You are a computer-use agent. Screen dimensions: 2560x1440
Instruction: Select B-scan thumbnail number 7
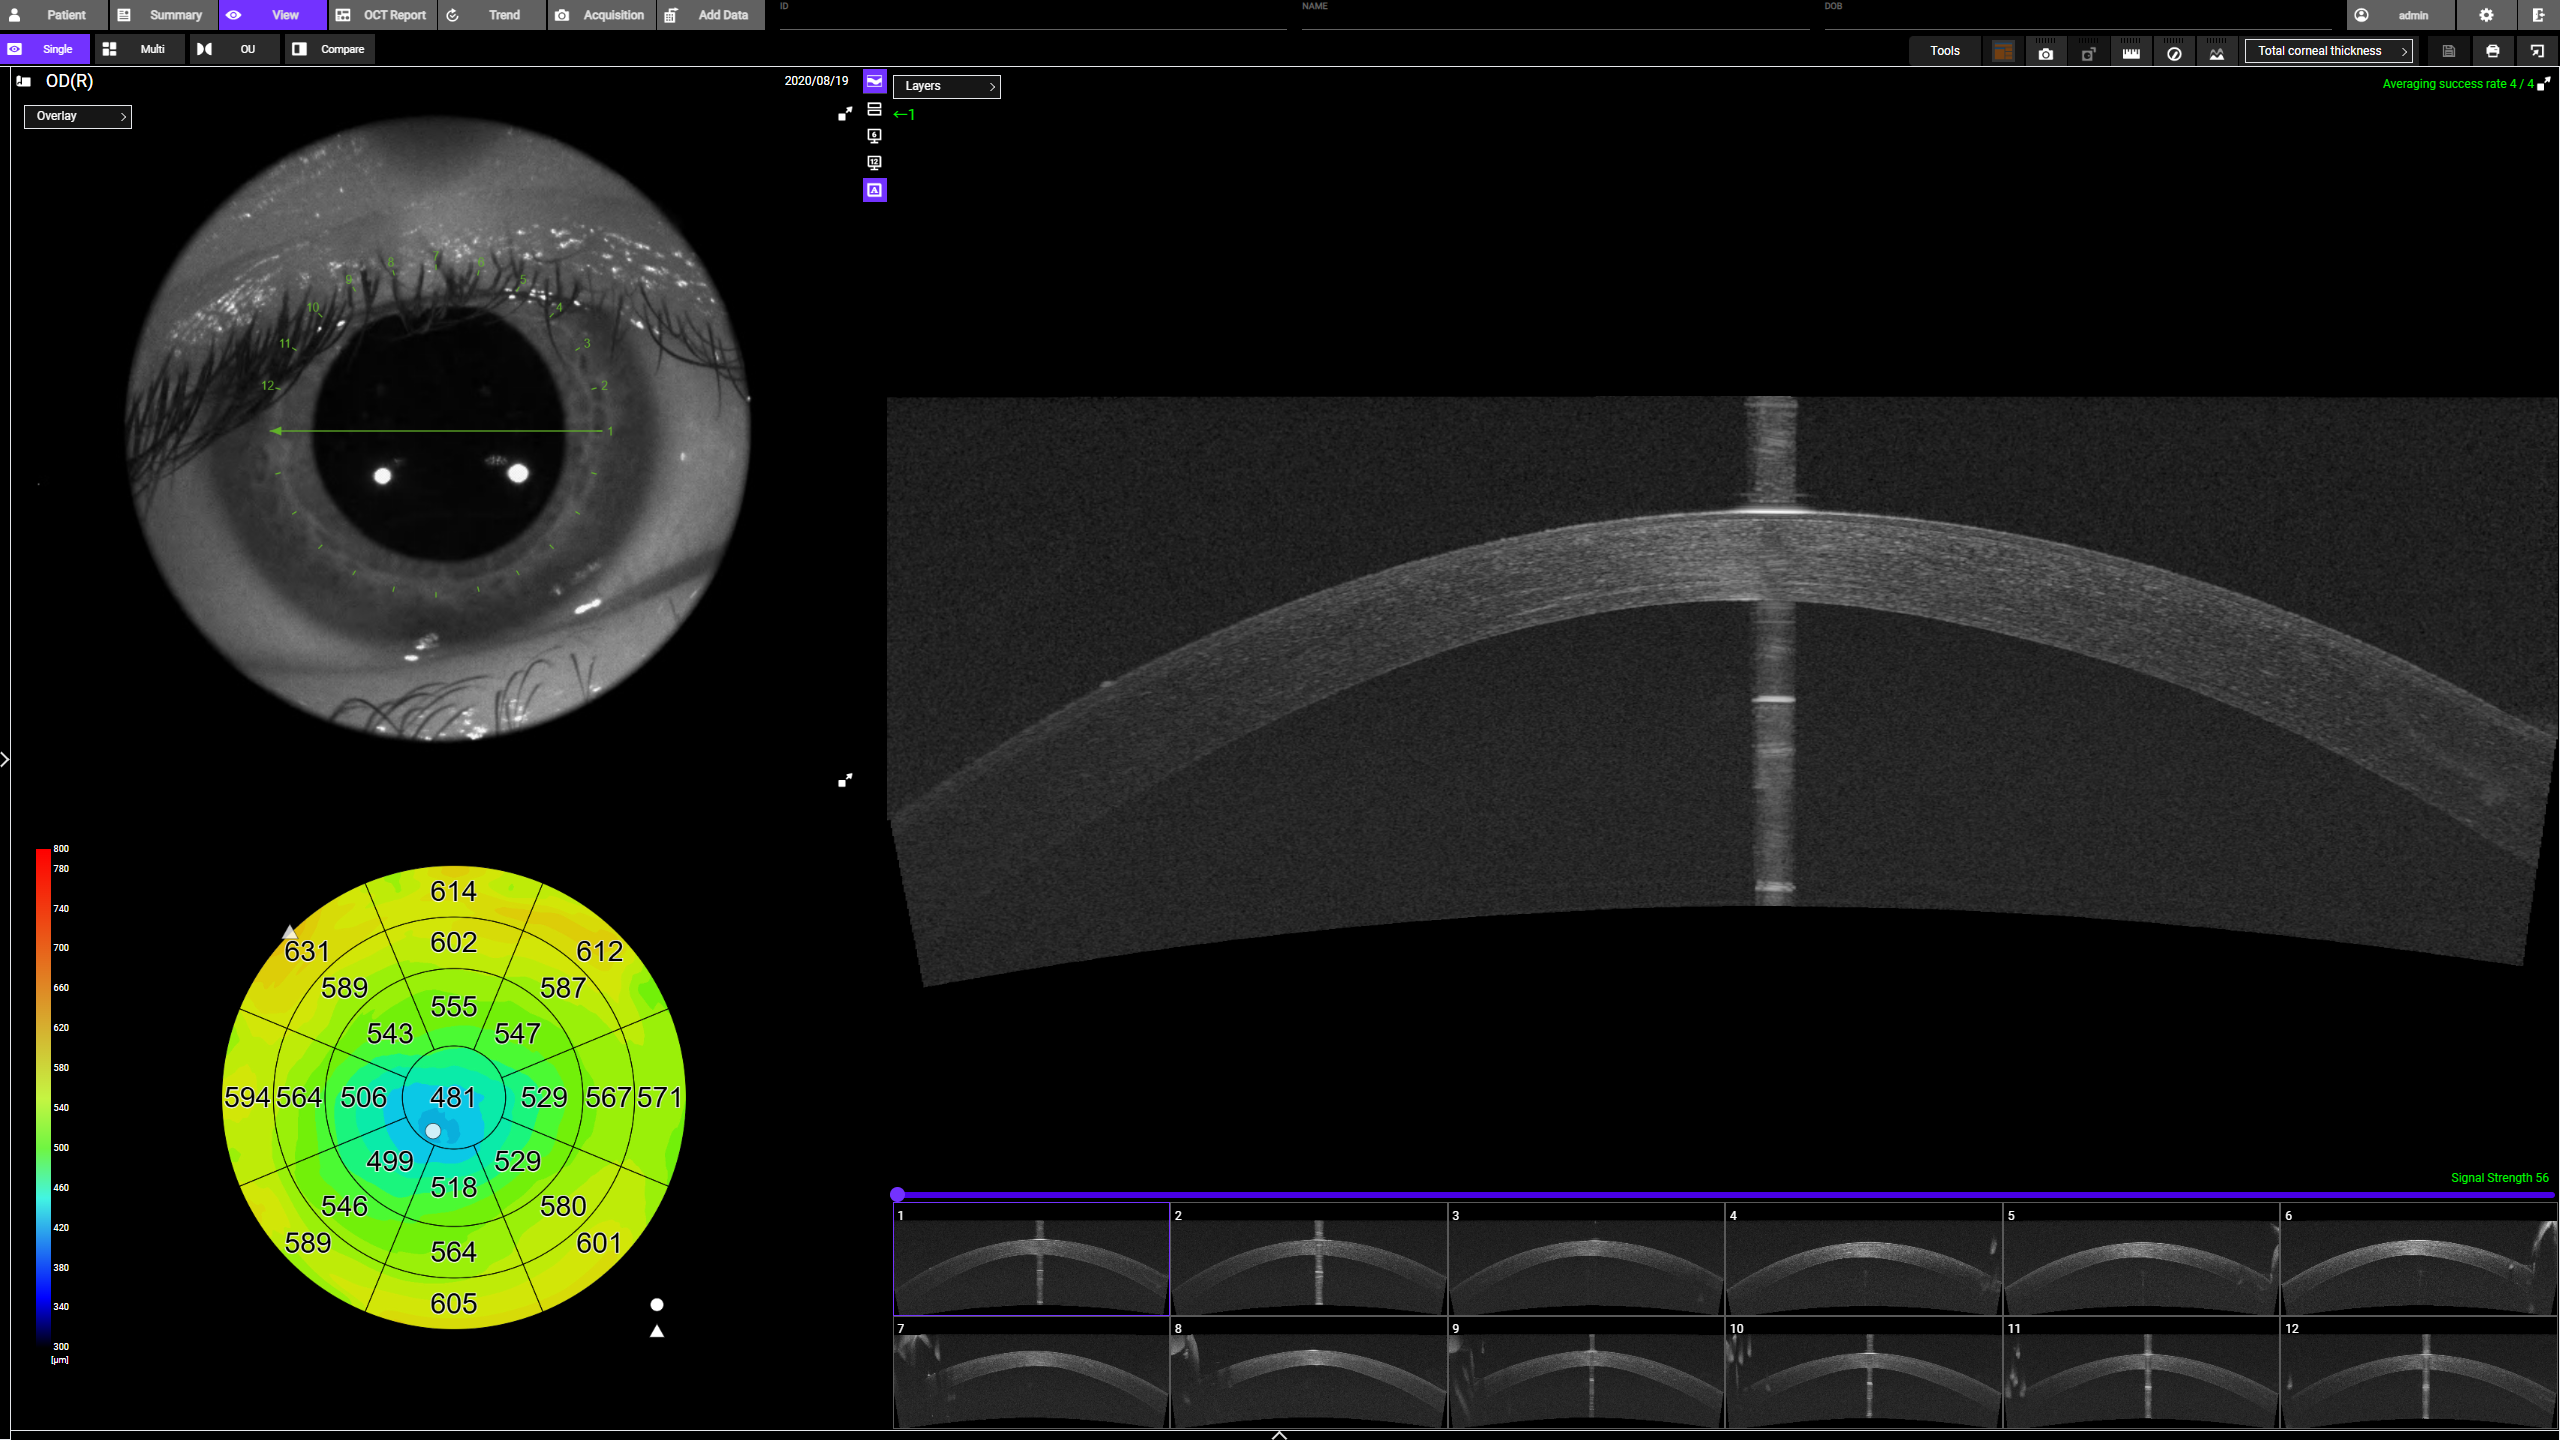(1030, 1374)
